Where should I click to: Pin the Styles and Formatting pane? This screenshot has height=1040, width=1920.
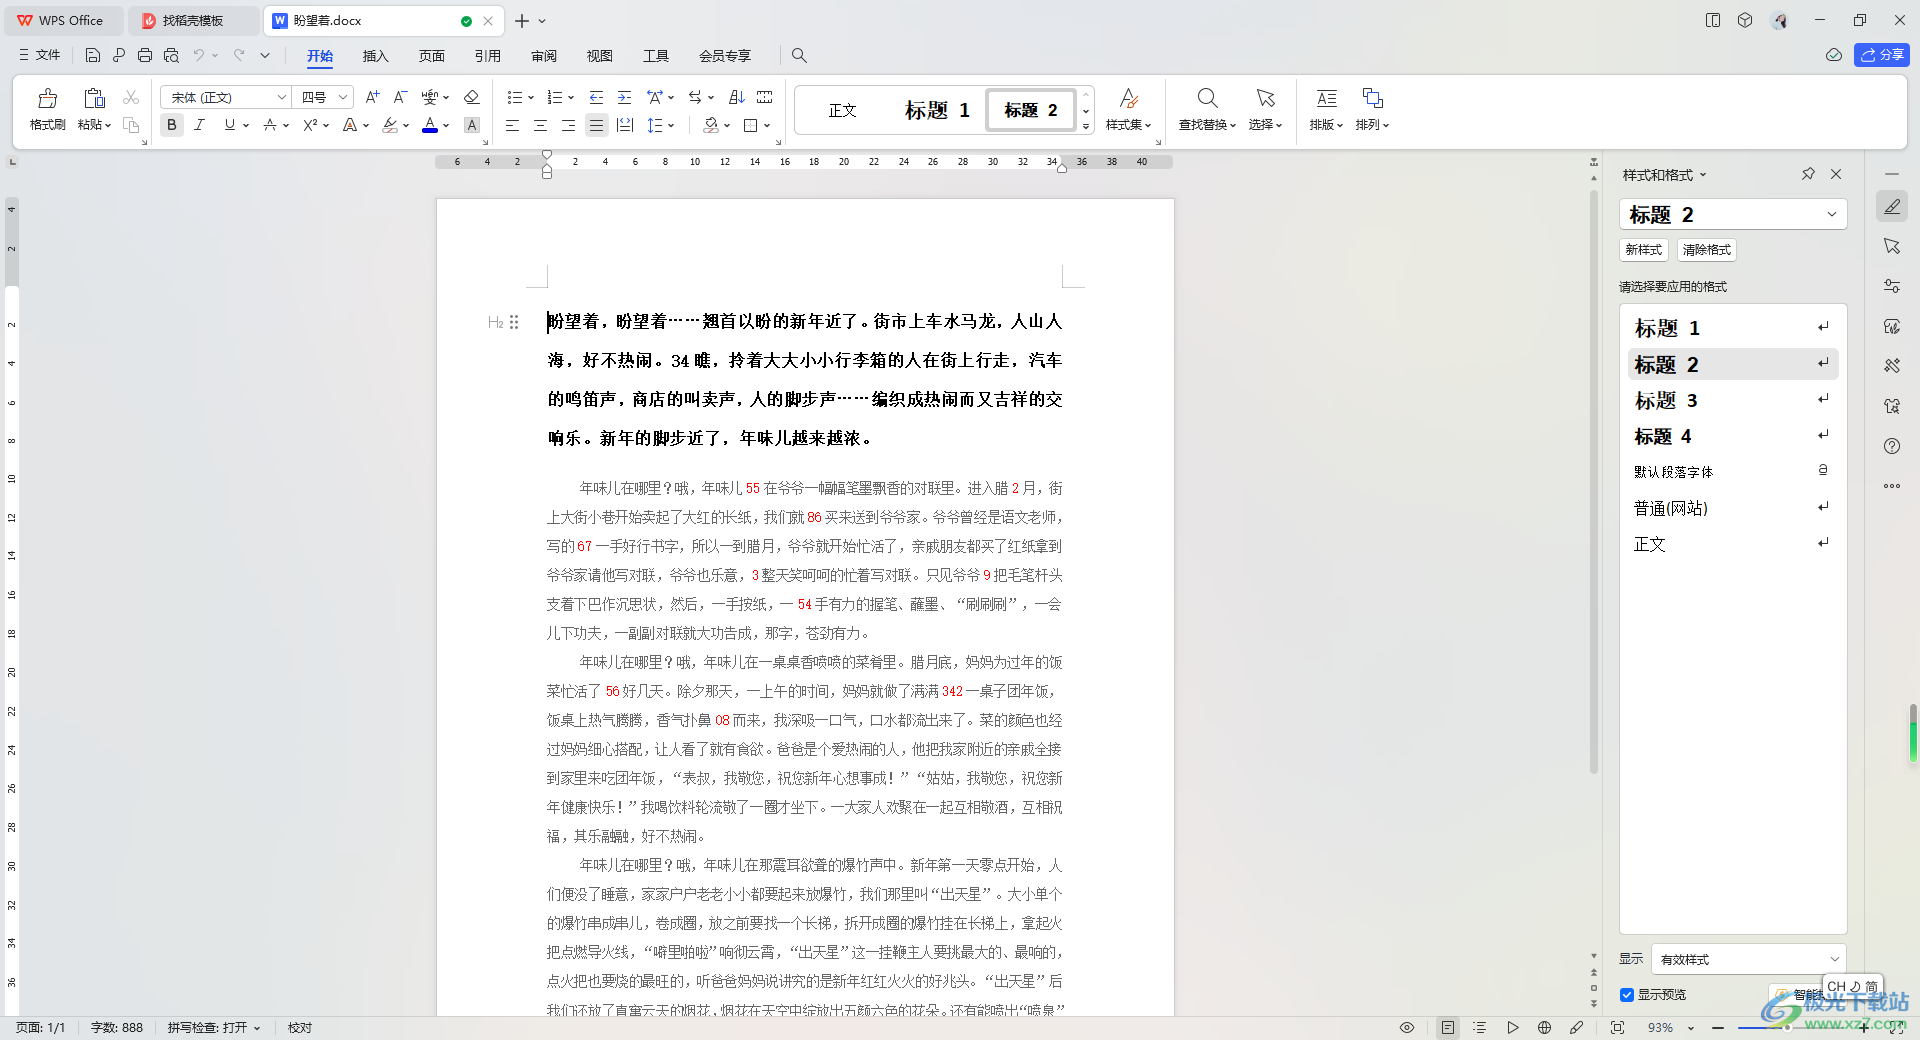tap(1808, 174)
